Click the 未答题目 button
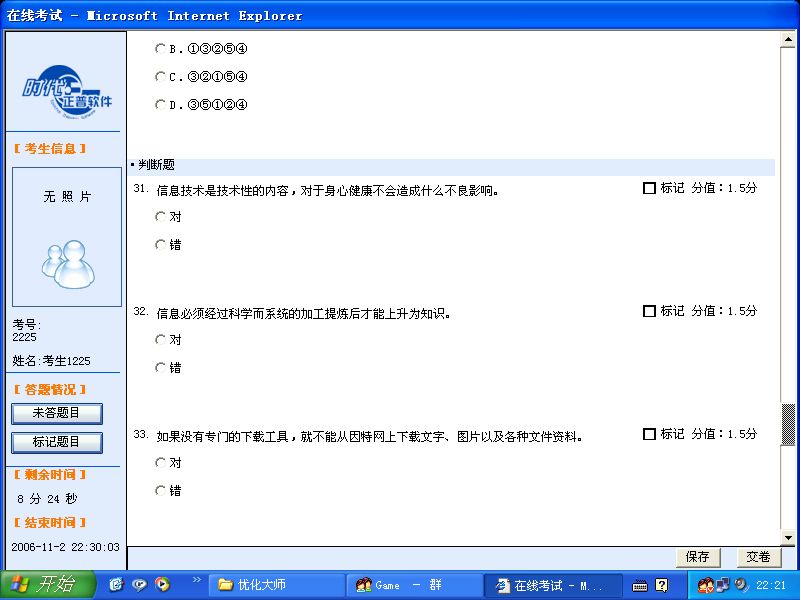 tap(57, 413)
